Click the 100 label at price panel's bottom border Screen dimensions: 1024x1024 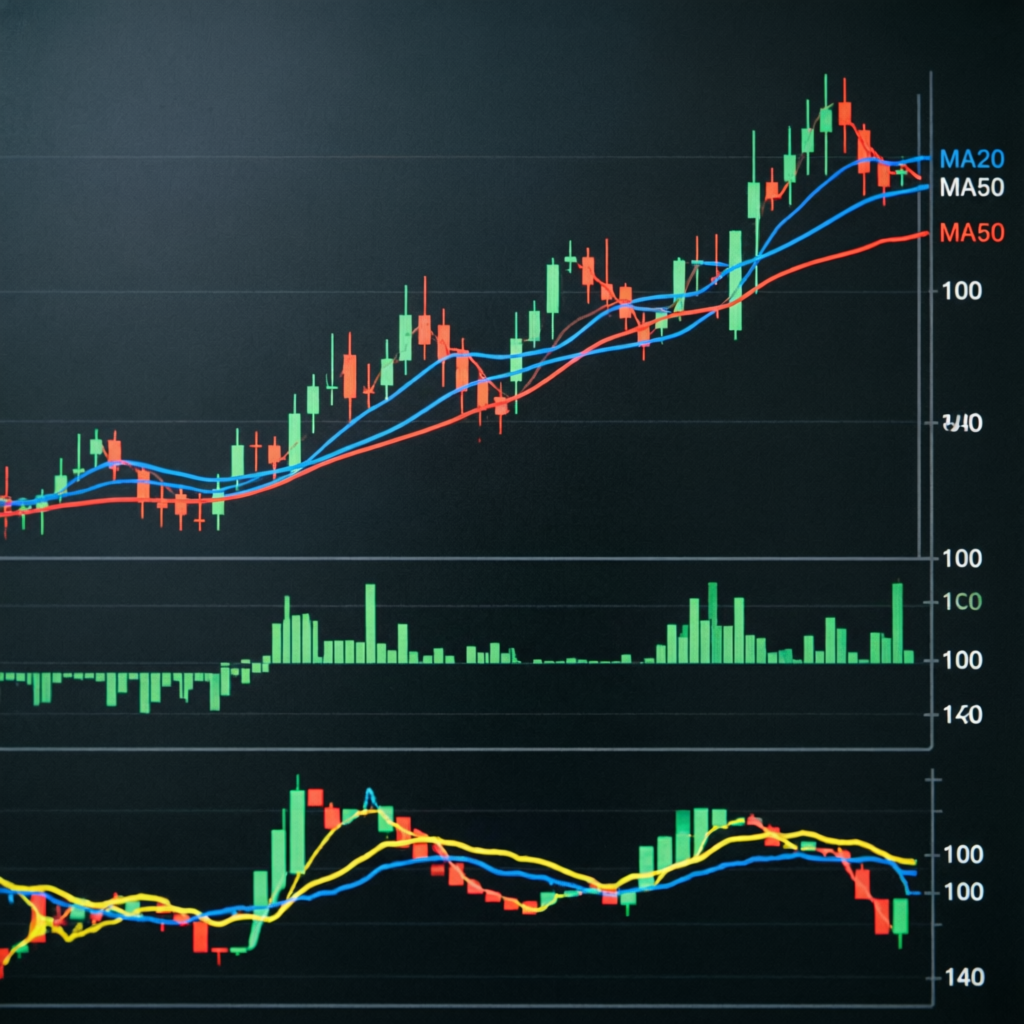962,558
